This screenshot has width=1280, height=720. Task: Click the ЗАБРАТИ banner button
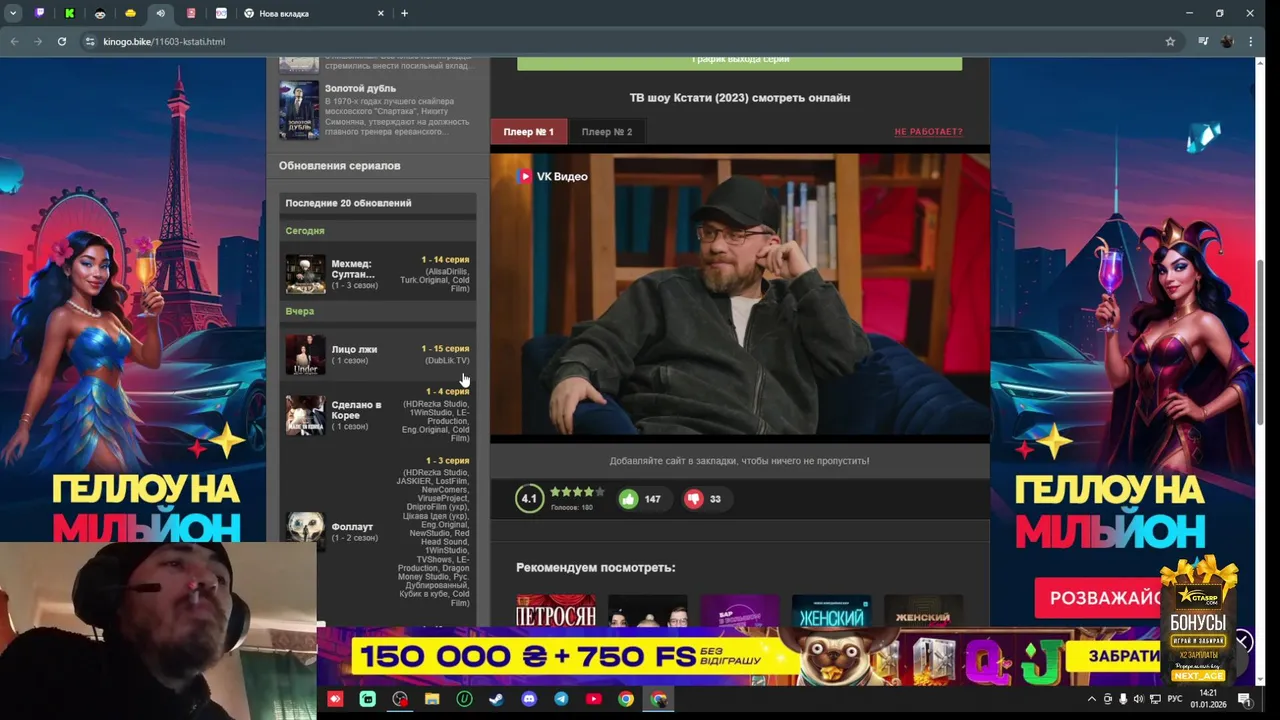pos(1114,656)
